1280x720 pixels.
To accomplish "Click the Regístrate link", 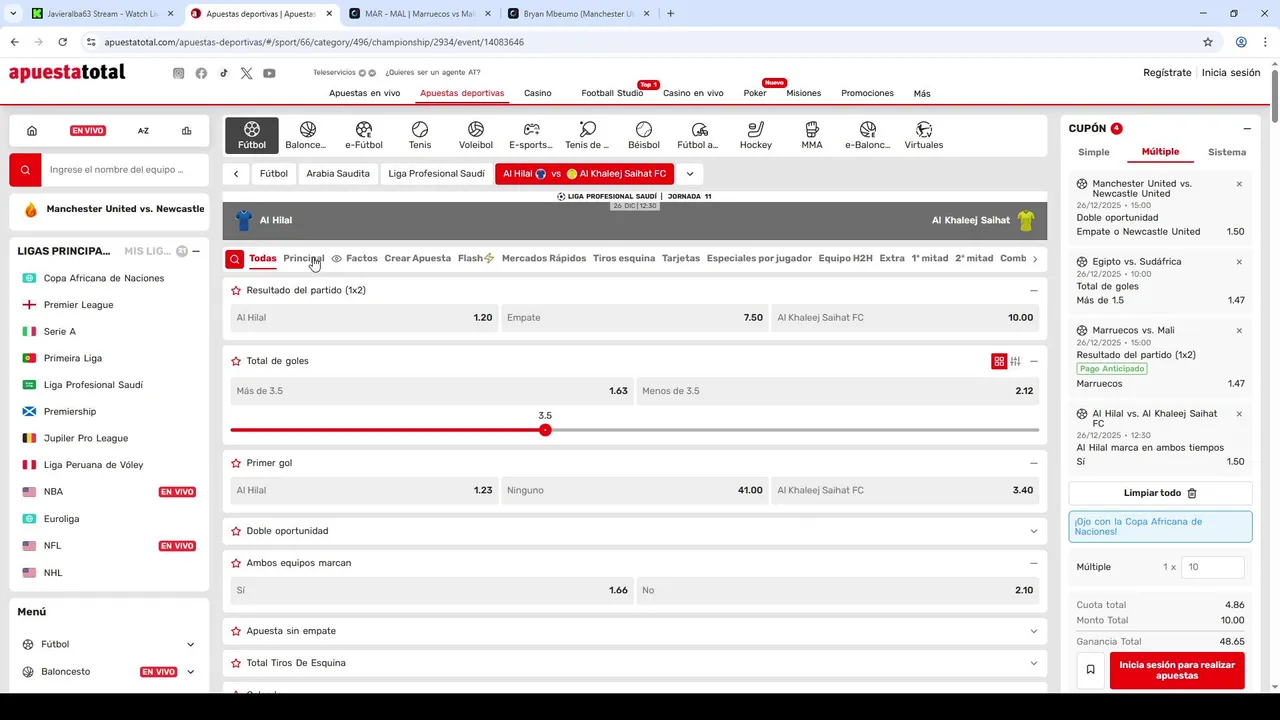I will pos(1167,73).
